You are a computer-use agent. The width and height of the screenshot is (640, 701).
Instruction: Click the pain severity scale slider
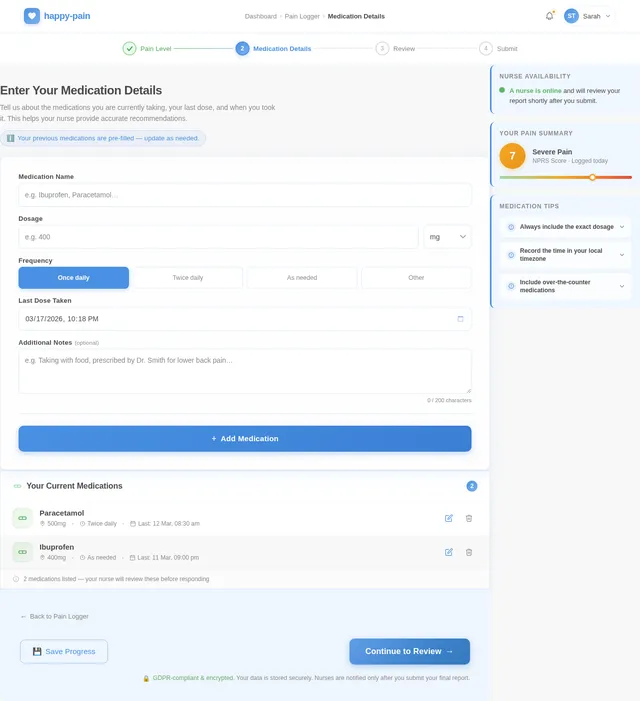pyautogui.click(x=566, y=177)
